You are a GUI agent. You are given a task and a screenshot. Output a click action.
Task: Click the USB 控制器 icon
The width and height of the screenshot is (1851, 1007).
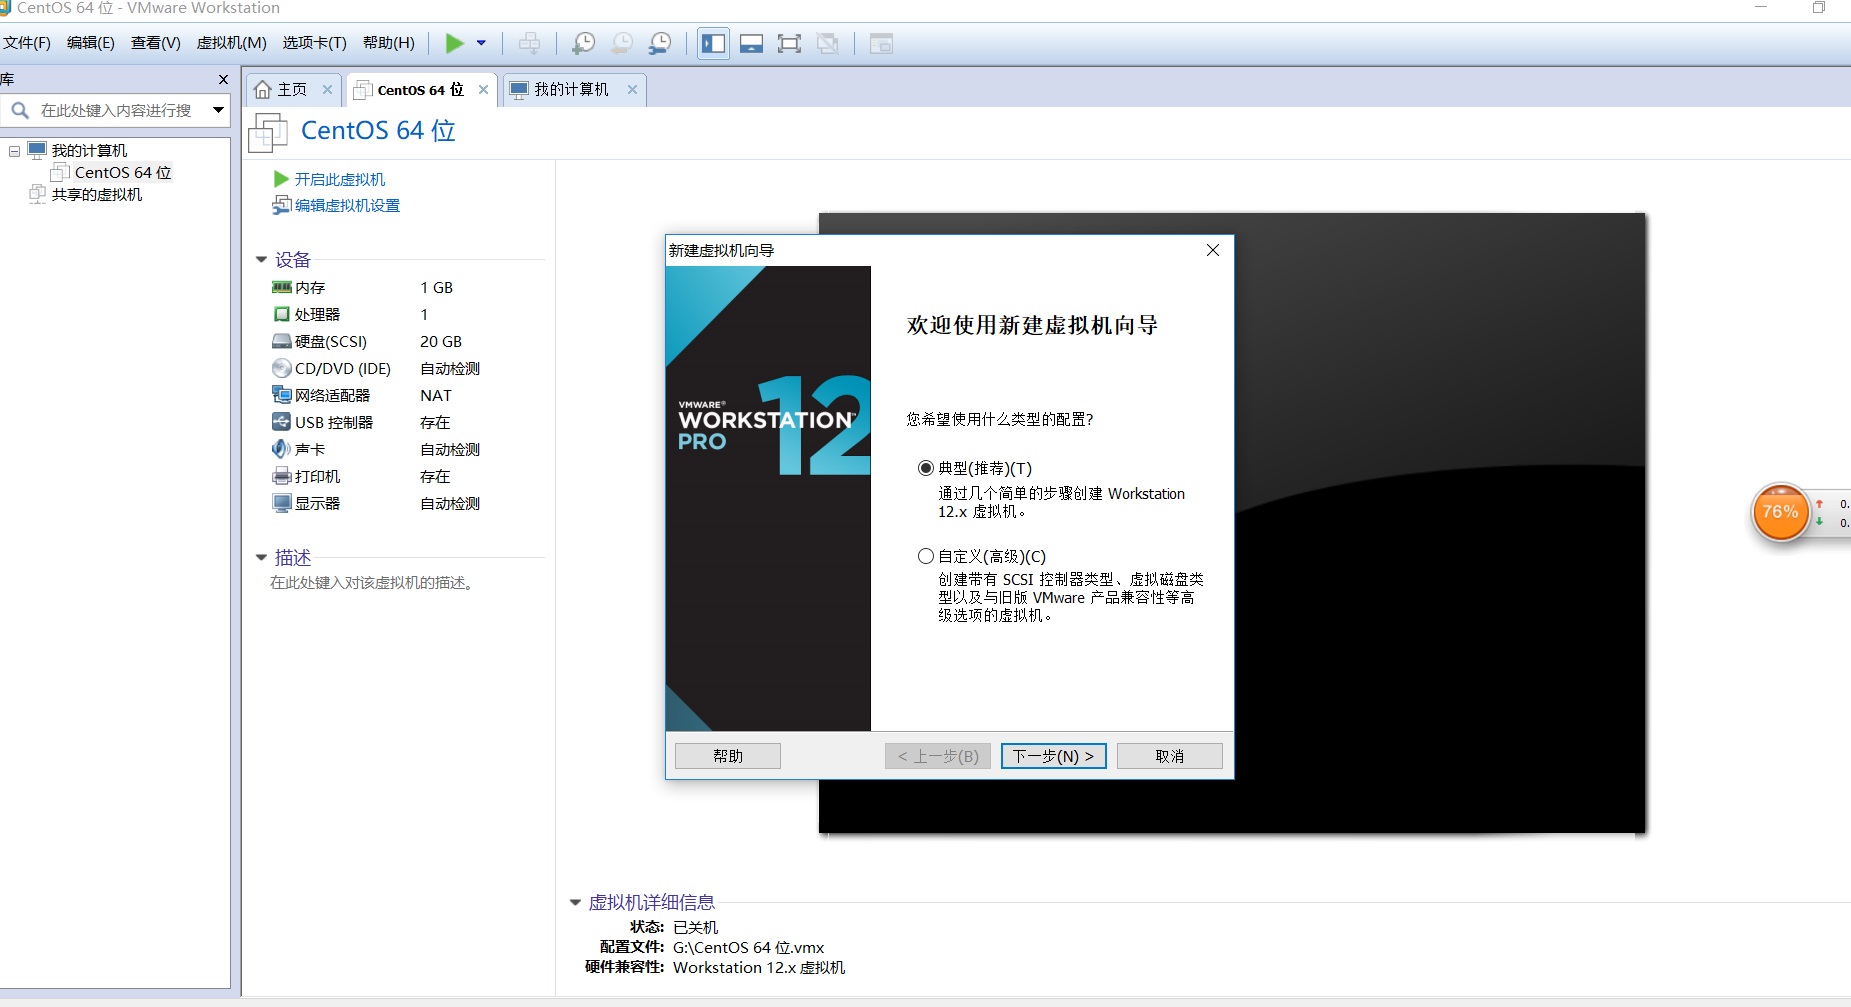[x=282, y=422]
